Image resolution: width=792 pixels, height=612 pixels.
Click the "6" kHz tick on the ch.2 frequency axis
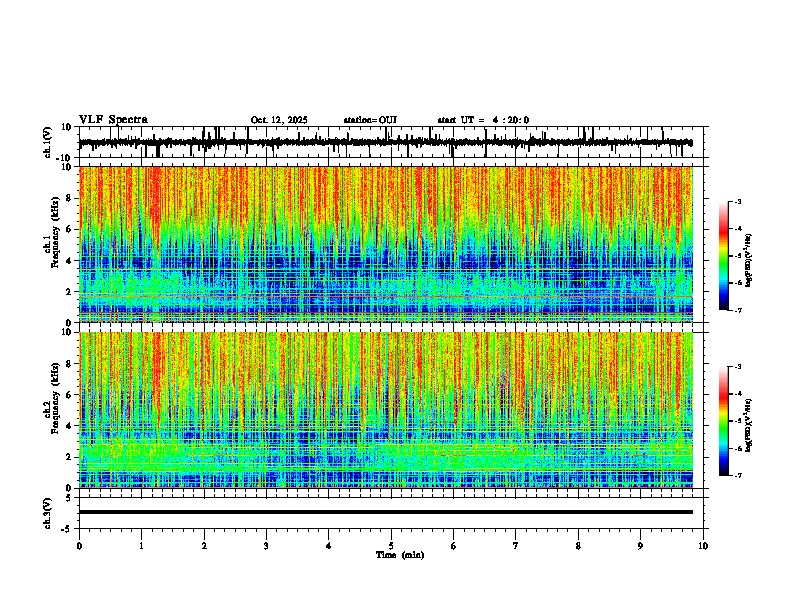(69, 395)
